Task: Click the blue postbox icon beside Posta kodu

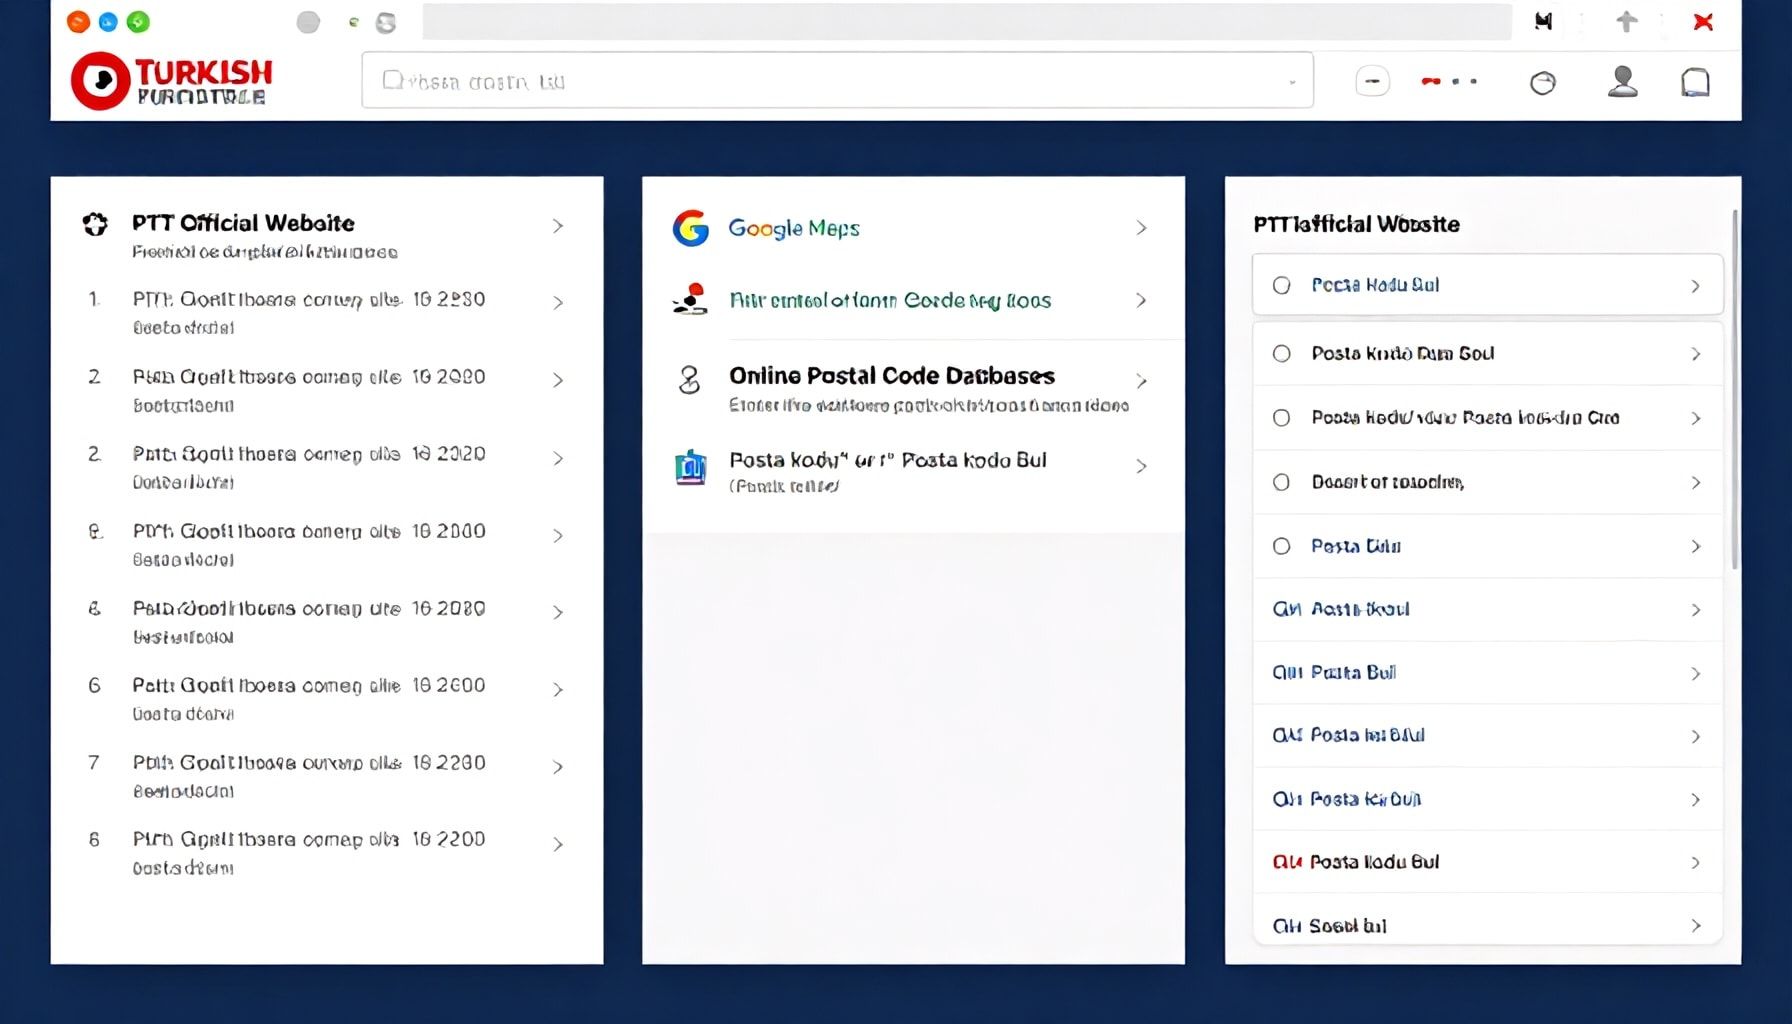Action: [691, 466]
